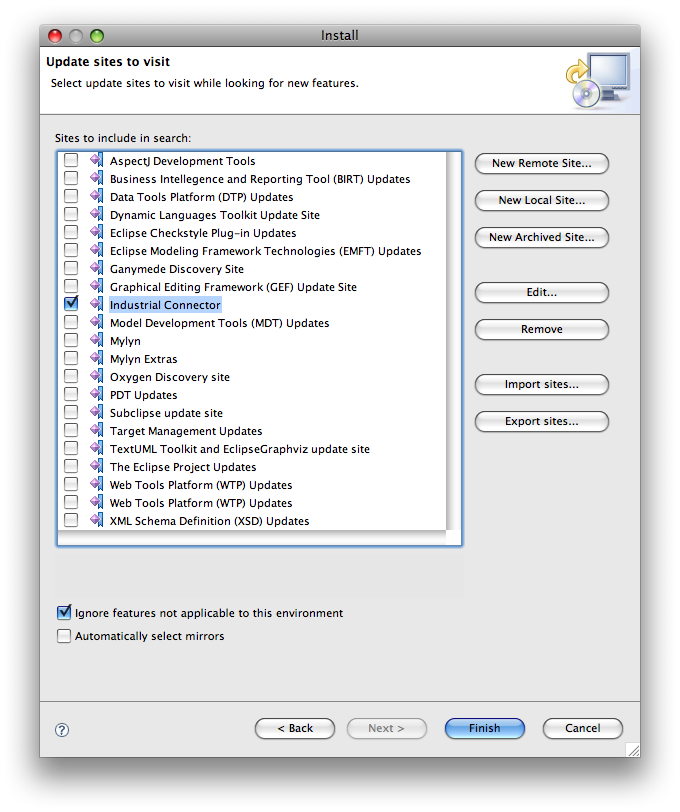Viewport: 680px width, 812px height.
Task: Enable The Eclipse Project Updates checkbox
Action: pyautogui.click(x=71, y=466)
